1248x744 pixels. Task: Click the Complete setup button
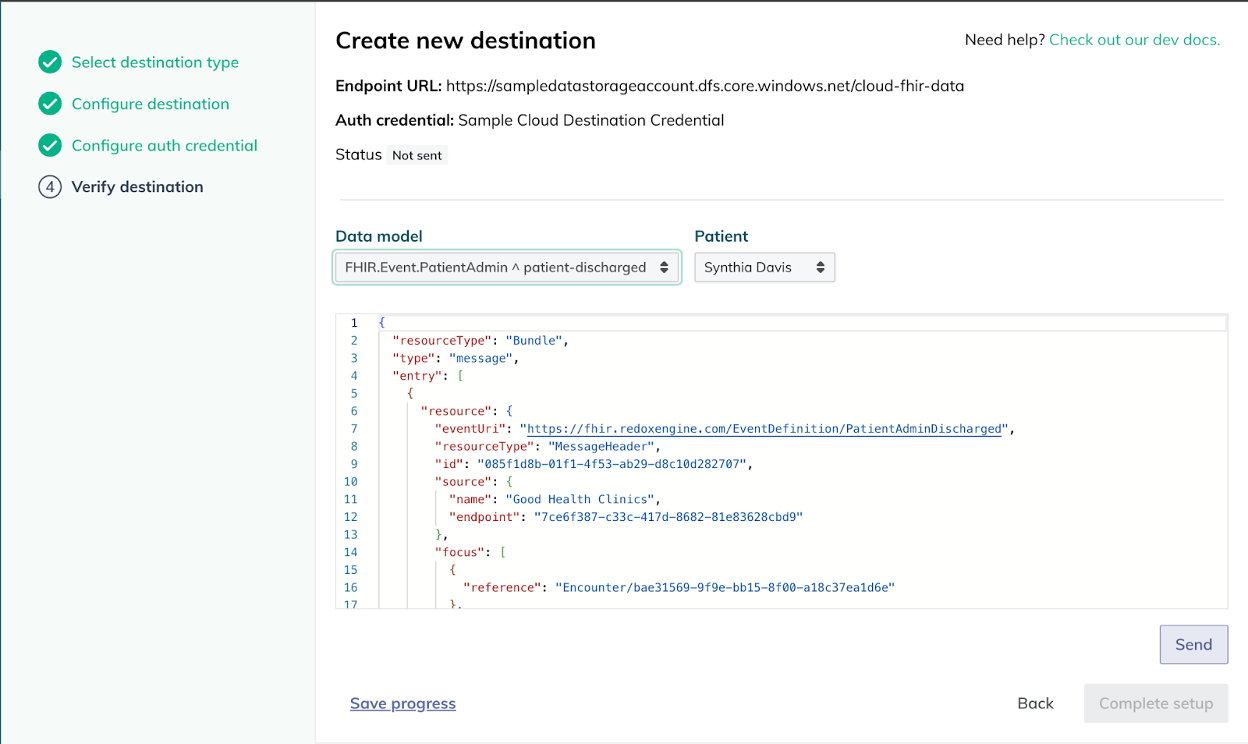coord(1156,704)
